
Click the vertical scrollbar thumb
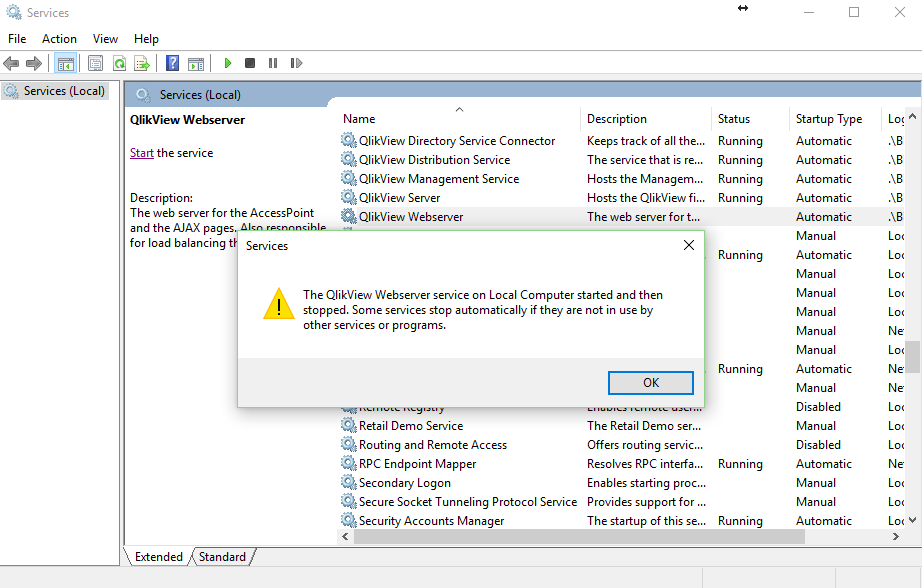point(913,357)
